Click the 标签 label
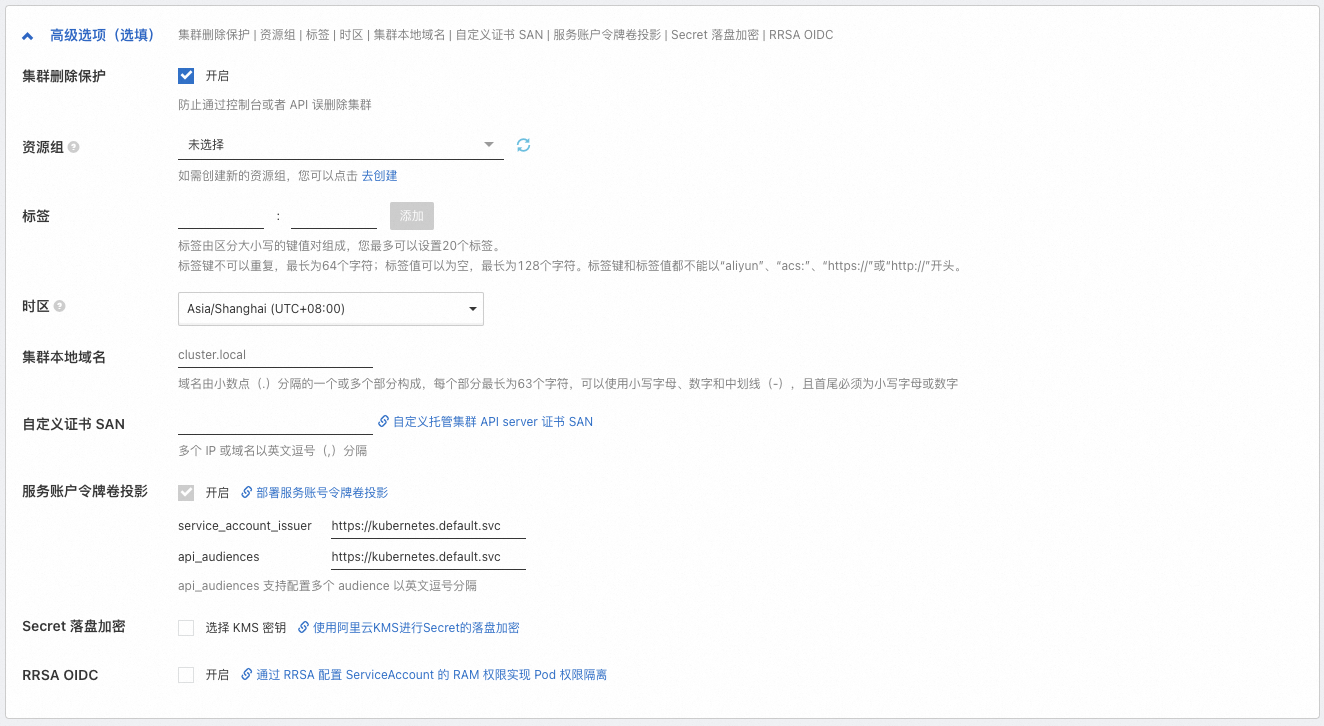The image size is (1324, 726). pos(36,216)
